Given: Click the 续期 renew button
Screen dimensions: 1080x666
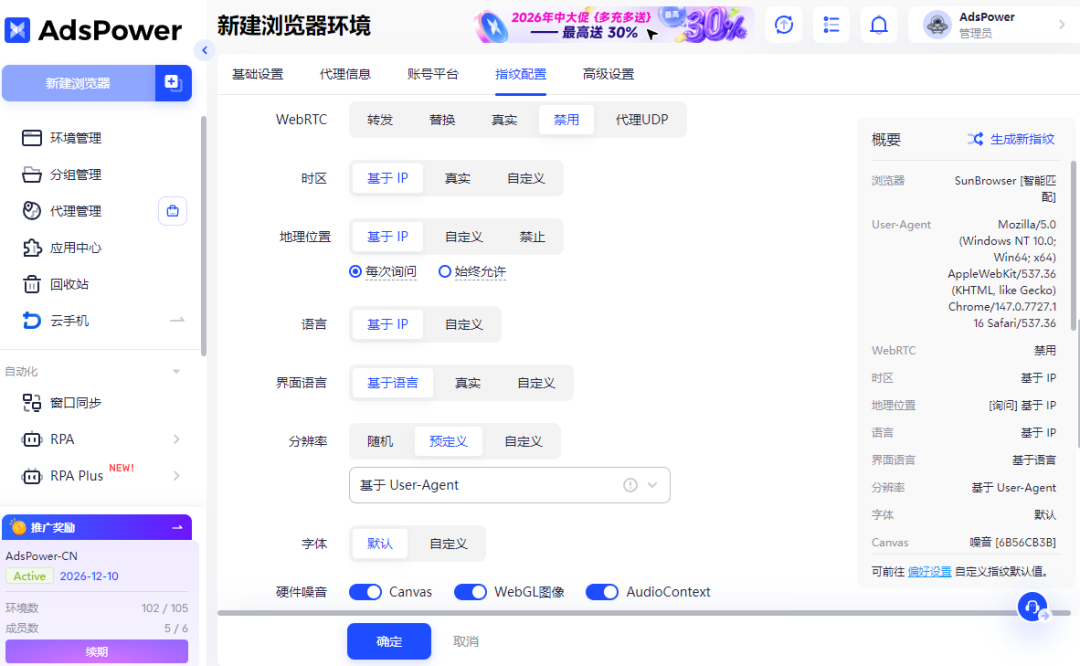Looking at the screenshot, I should 96,652.
